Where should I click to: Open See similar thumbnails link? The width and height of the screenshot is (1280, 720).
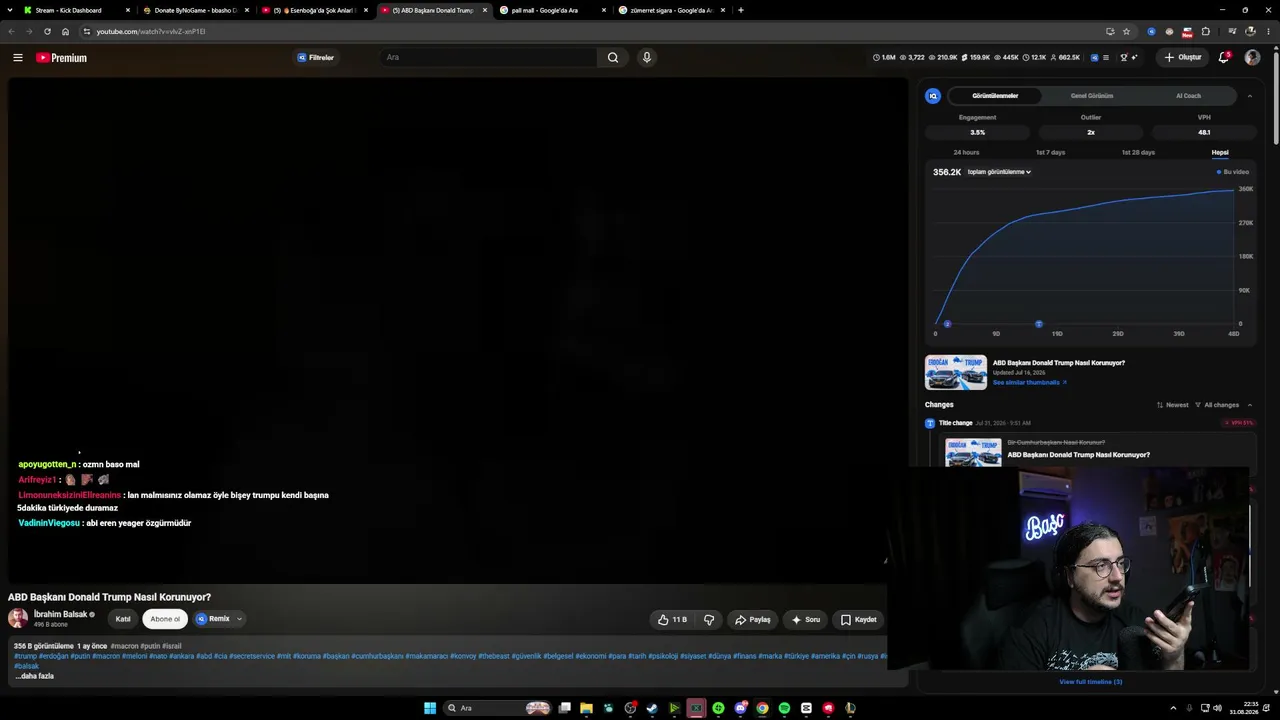click(x=1029, y=382)
